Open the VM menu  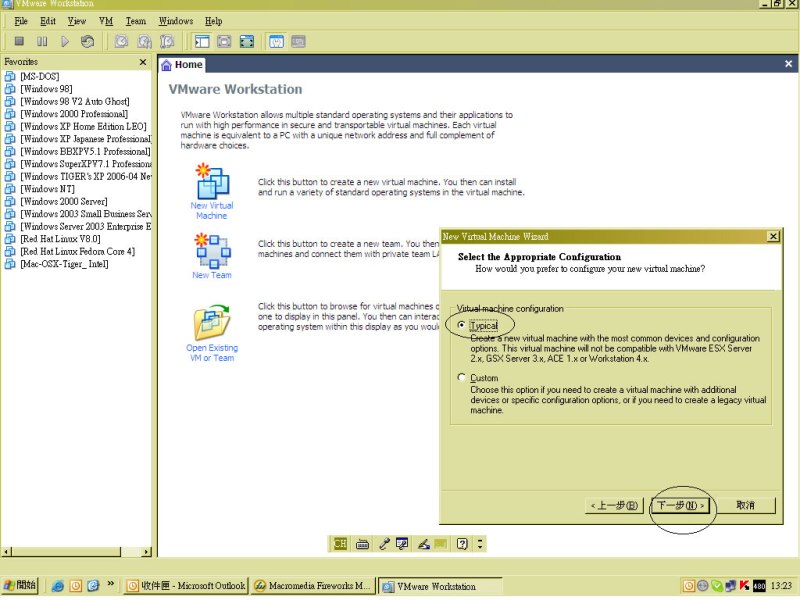(x=106, y=21)
